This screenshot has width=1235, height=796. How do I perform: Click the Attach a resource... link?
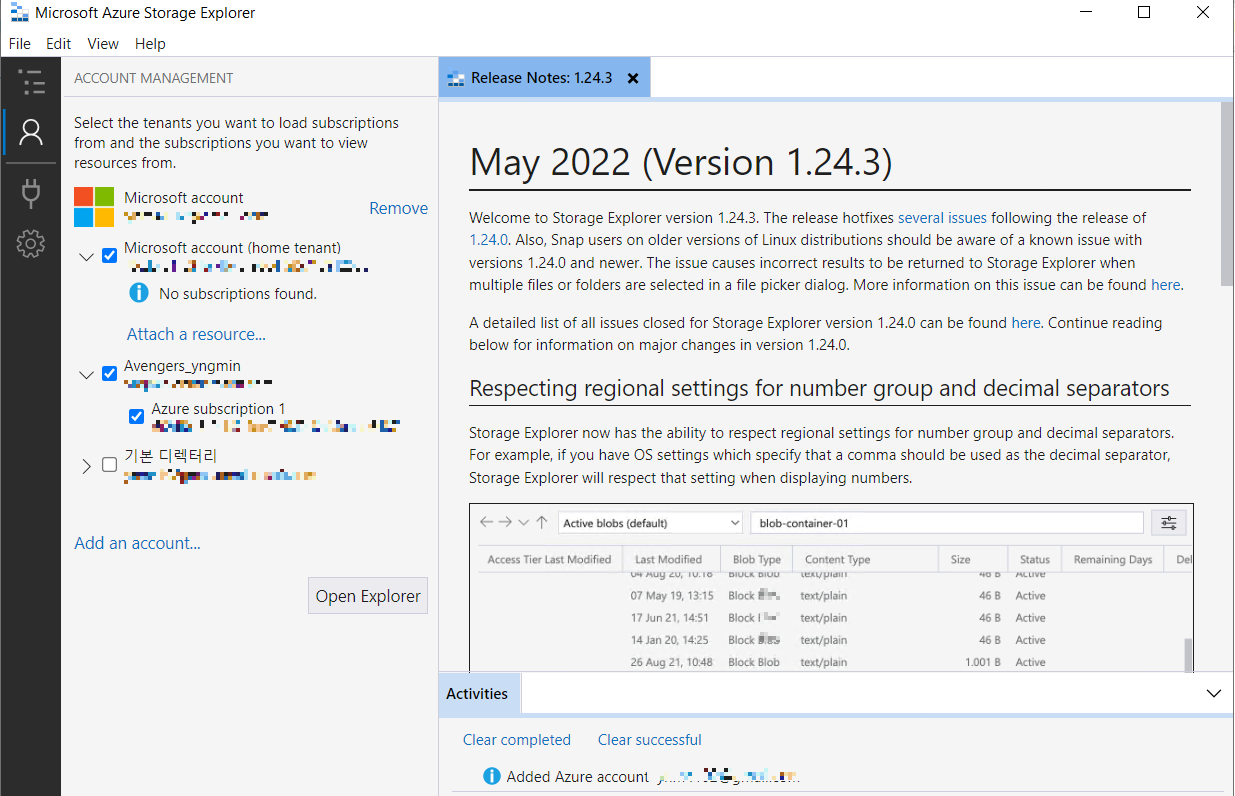(196, 334)
